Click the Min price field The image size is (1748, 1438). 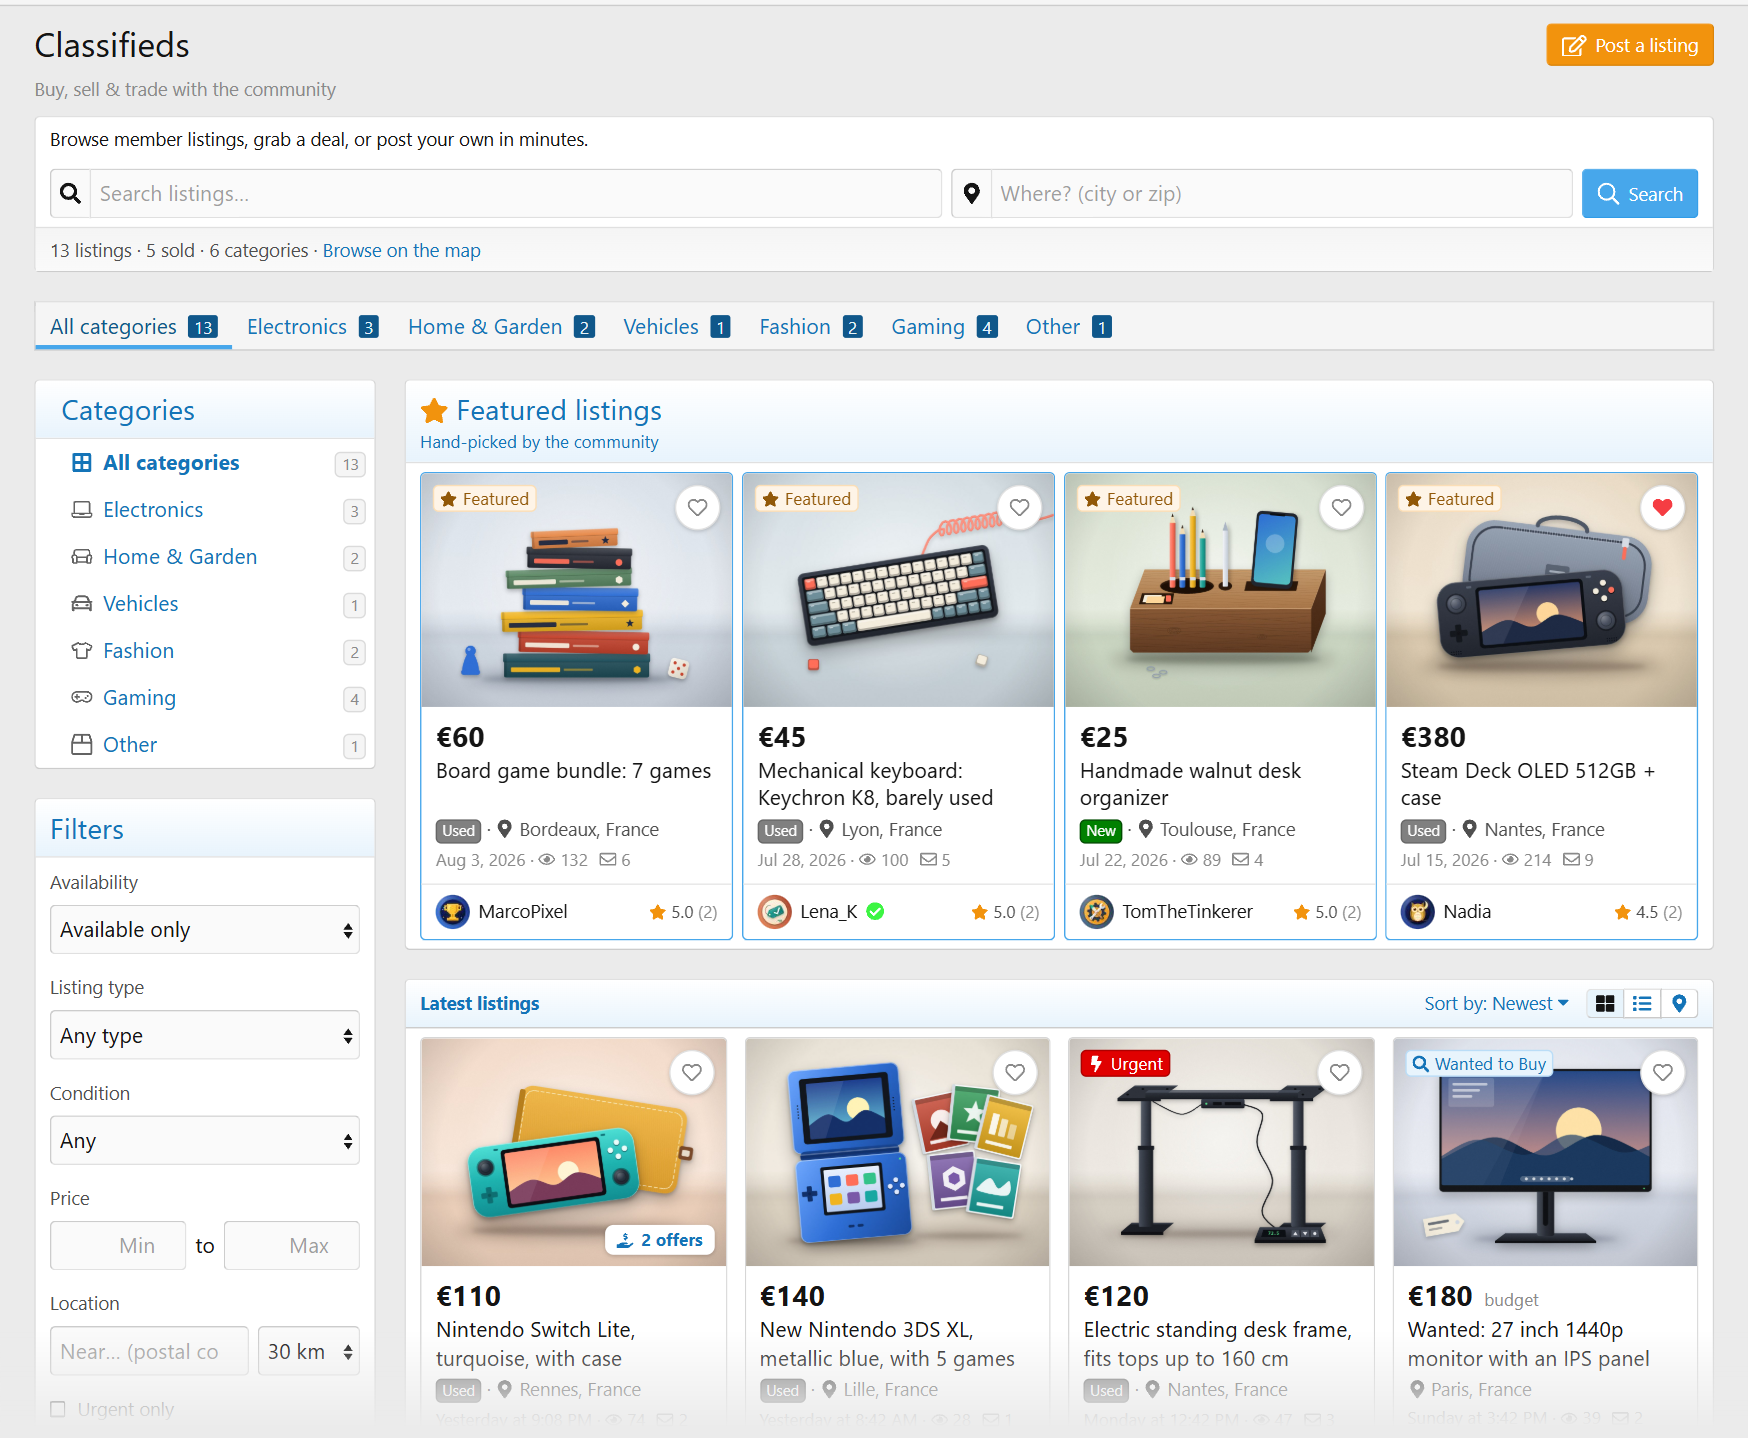118,1246
